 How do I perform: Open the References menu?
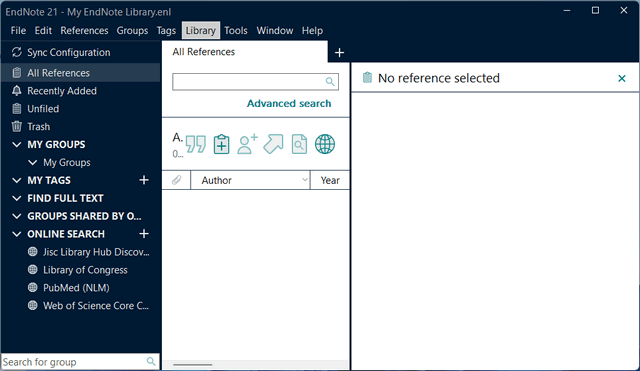click(84, 31)
